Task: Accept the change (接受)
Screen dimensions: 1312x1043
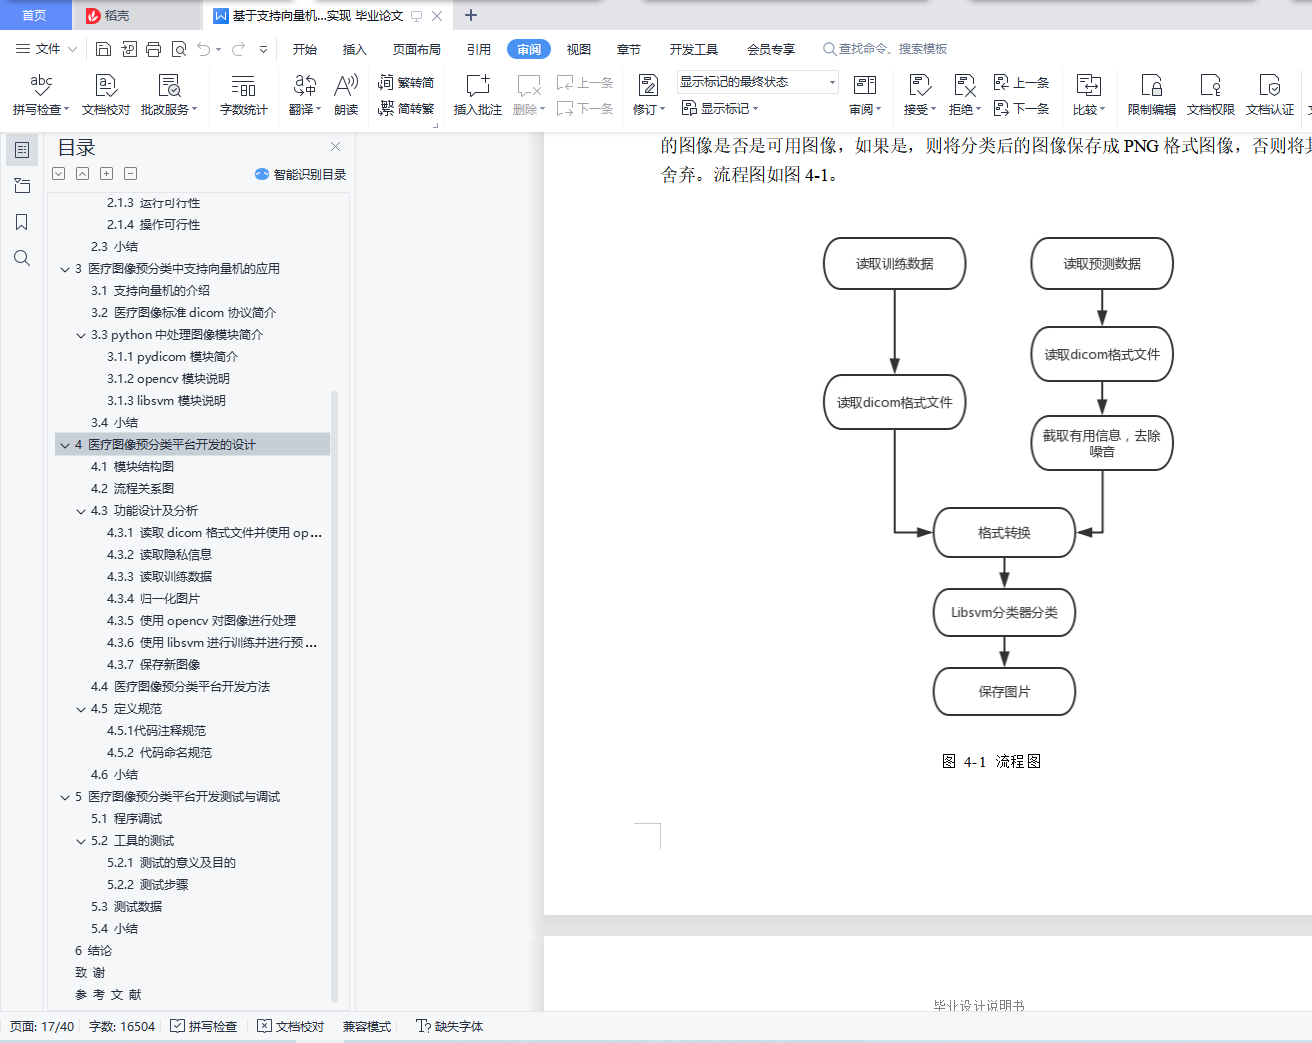Action: click(x=920, y=94)
